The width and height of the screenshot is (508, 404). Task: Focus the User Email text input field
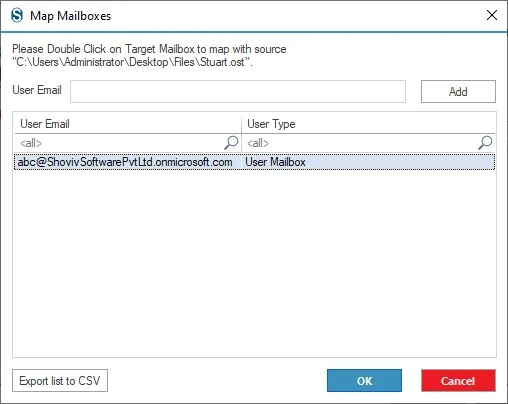[238, 91]
